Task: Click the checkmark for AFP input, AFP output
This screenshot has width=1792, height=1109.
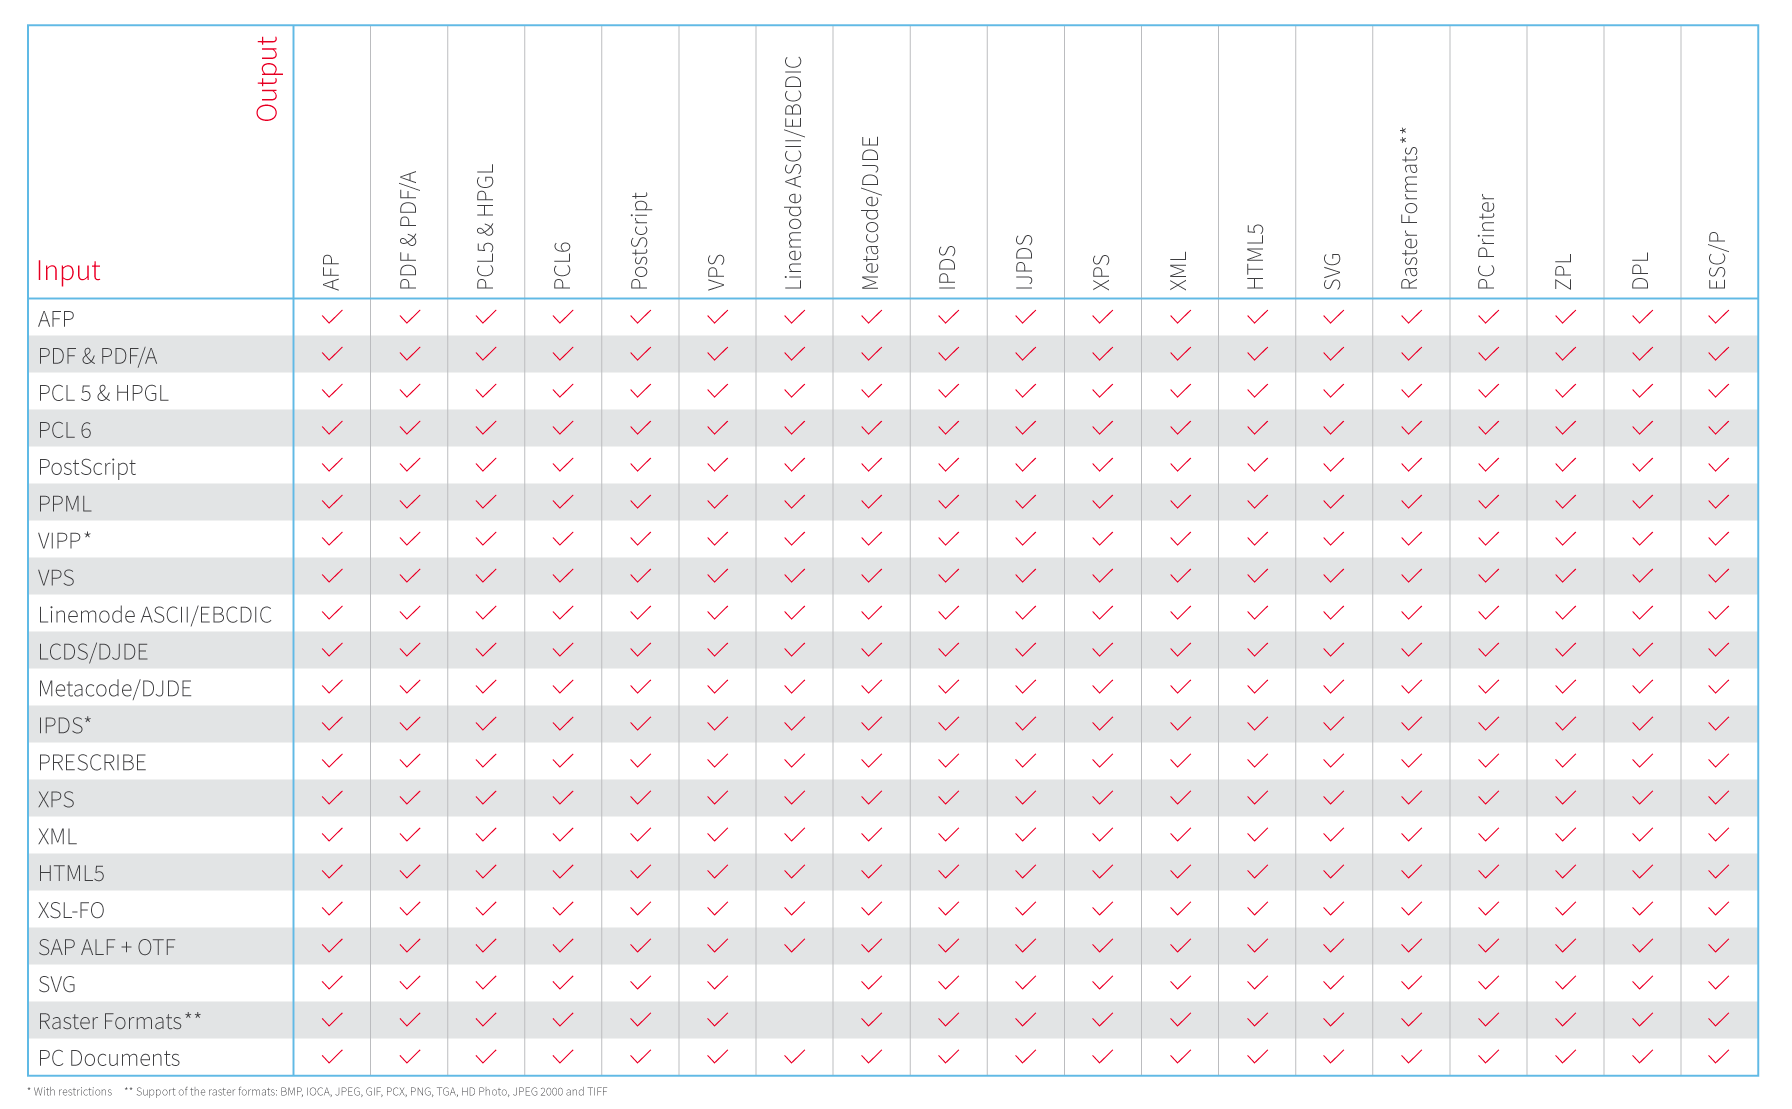Action: 332,317
